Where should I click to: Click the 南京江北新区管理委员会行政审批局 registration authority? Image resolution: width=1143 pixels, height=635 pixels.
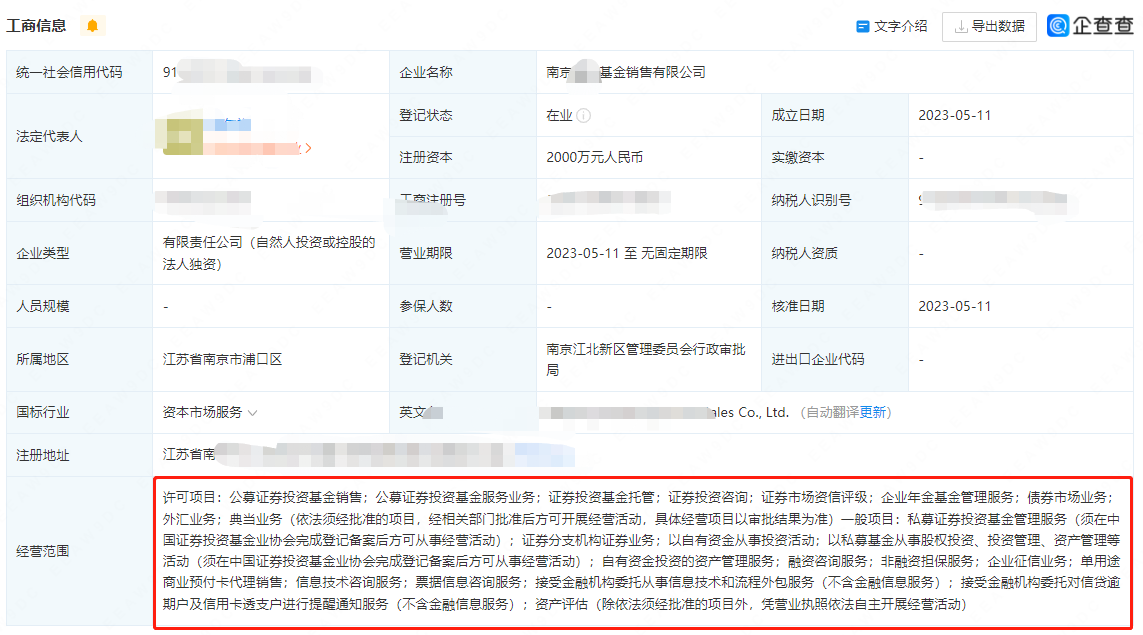point(645,359)
